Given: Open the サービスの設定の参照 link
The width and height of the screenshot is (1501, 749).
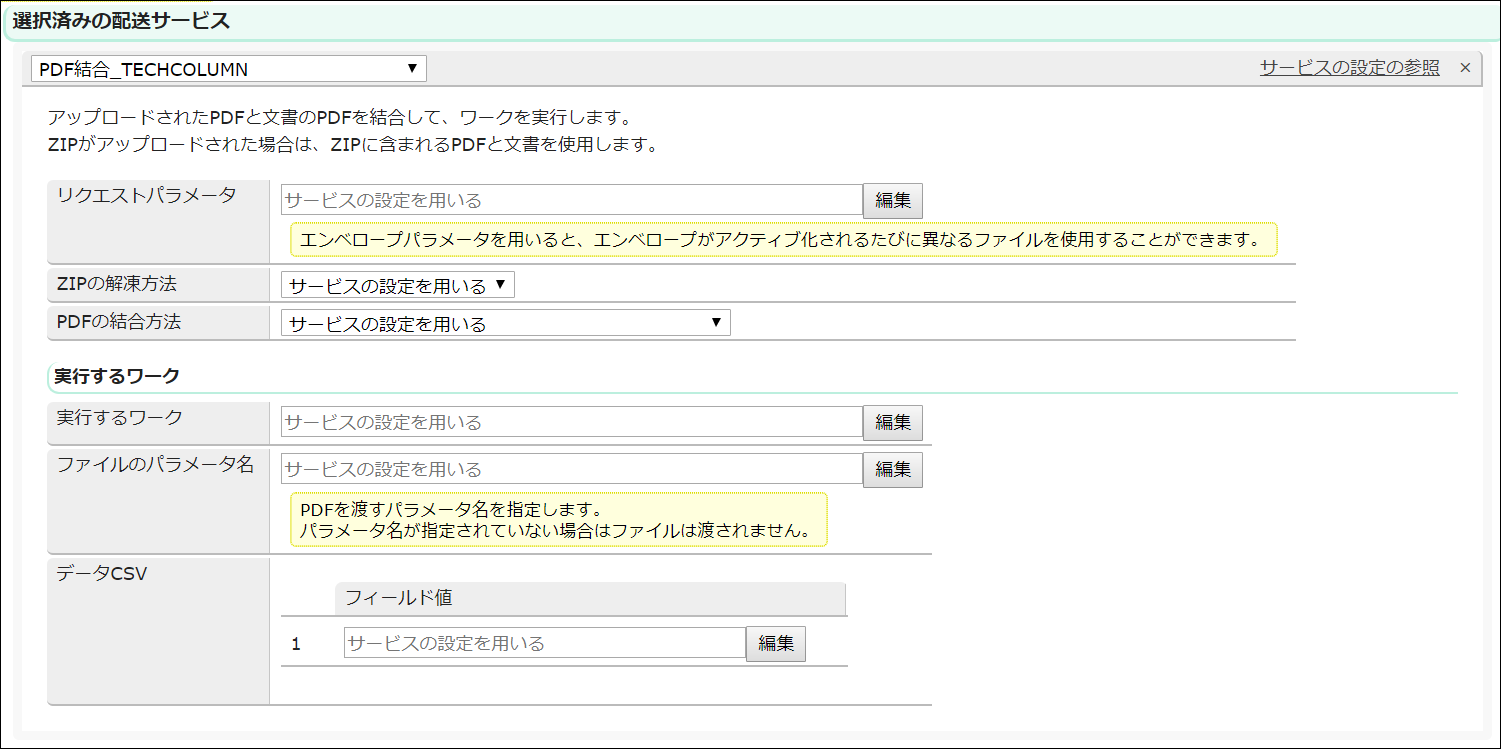Looking at the screenshot, I should pos(1349,68).
